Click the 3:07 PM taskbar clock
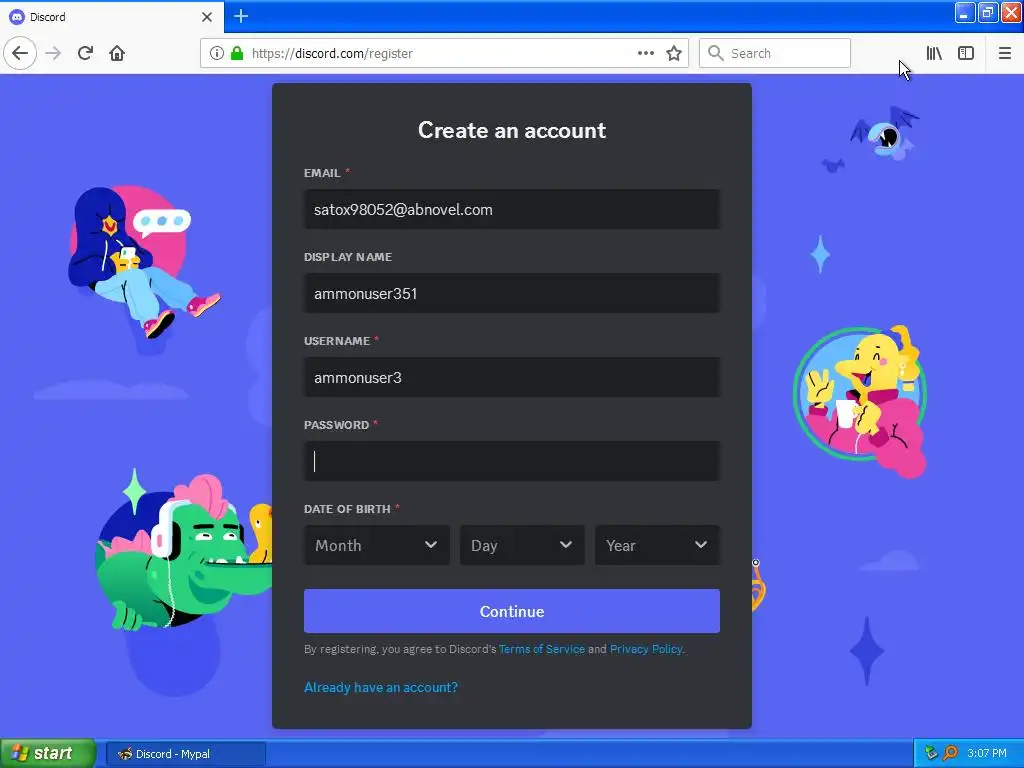Image resolution: width=1024 pixels, height=768 pixels. (x=987, y=753)
